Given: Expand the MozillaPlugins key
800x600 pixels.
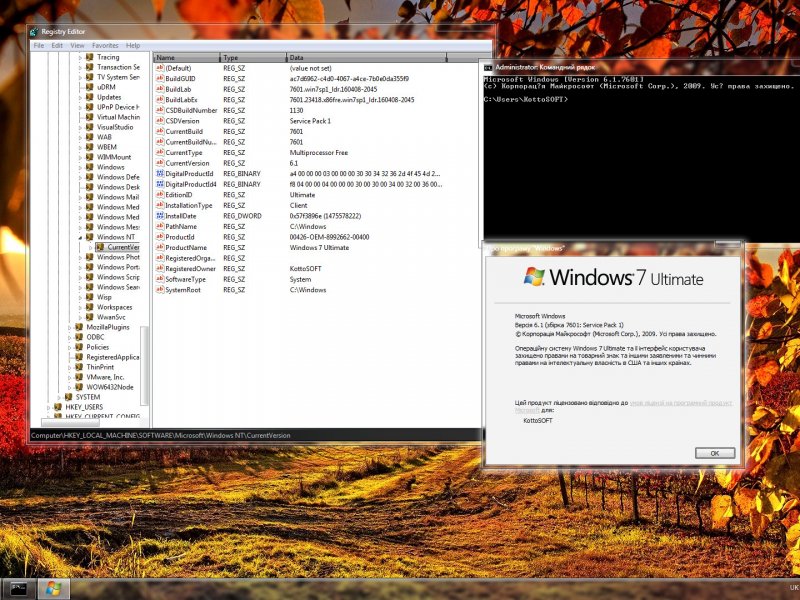Looking at the screenshot, I should [70, 327].
